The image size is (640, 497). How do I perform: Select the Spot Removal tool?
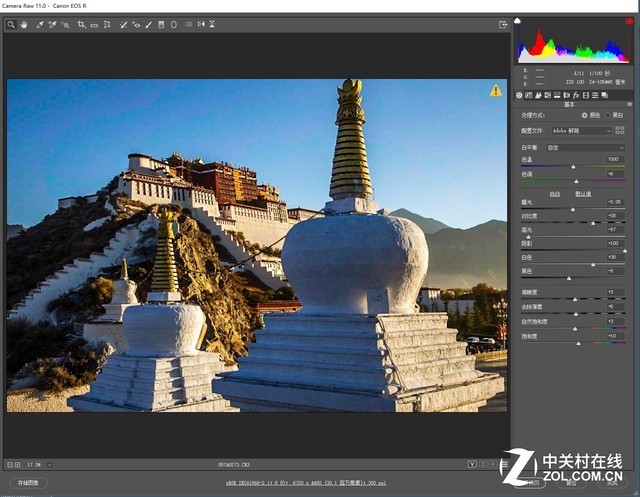click(123, 25)
